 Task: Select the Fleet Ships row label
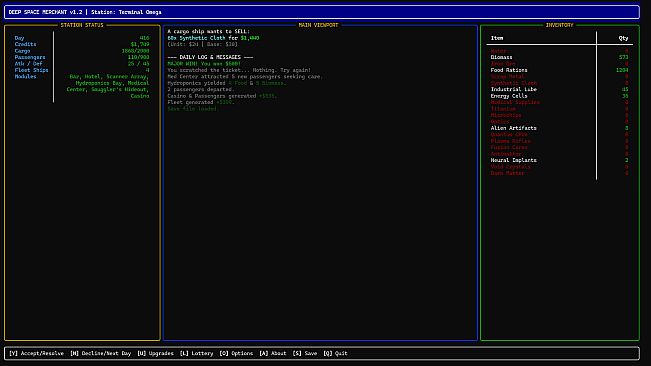pyautogui.click(x=32, y=70)
